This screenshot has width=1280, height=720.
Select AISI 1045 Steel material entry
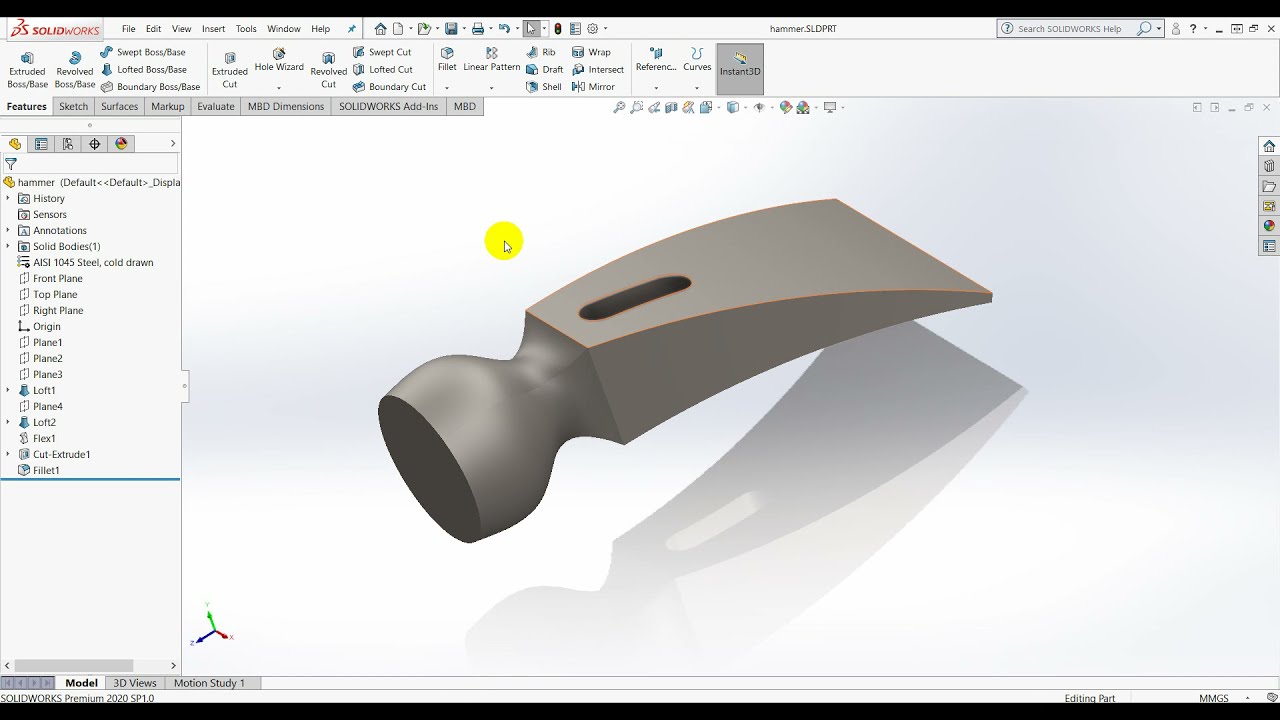(93, 262)
